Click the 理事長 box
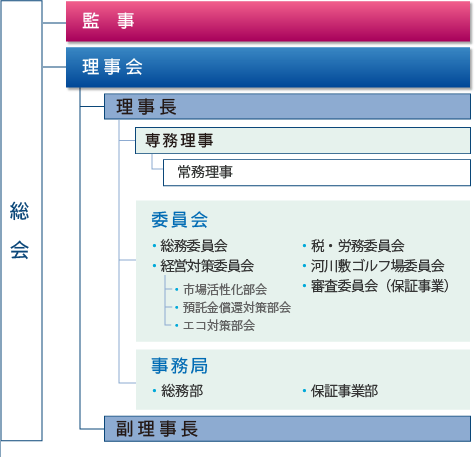This screenshot has height=457, width=476. [x=287, y=107]
